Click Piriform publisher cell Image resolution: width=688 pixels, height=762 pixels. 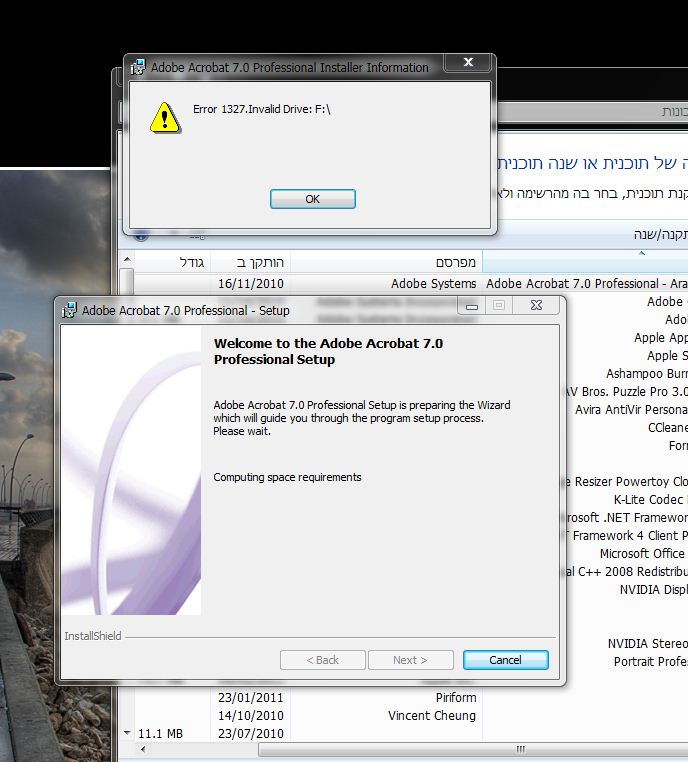tap(456, 697)
